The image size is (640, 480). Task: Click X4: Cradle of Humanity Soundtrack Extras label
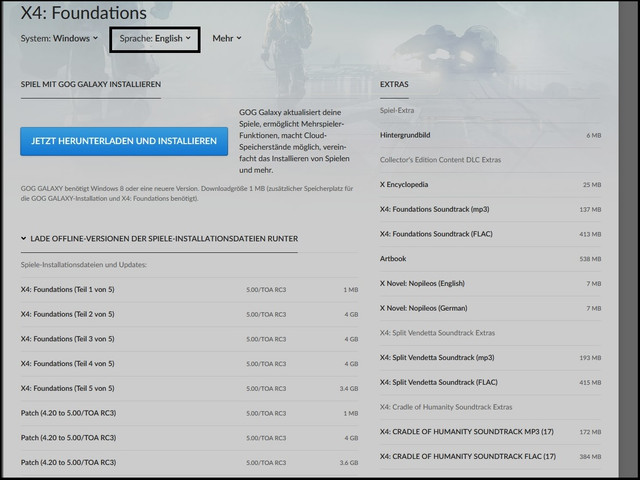pos(446,407)
